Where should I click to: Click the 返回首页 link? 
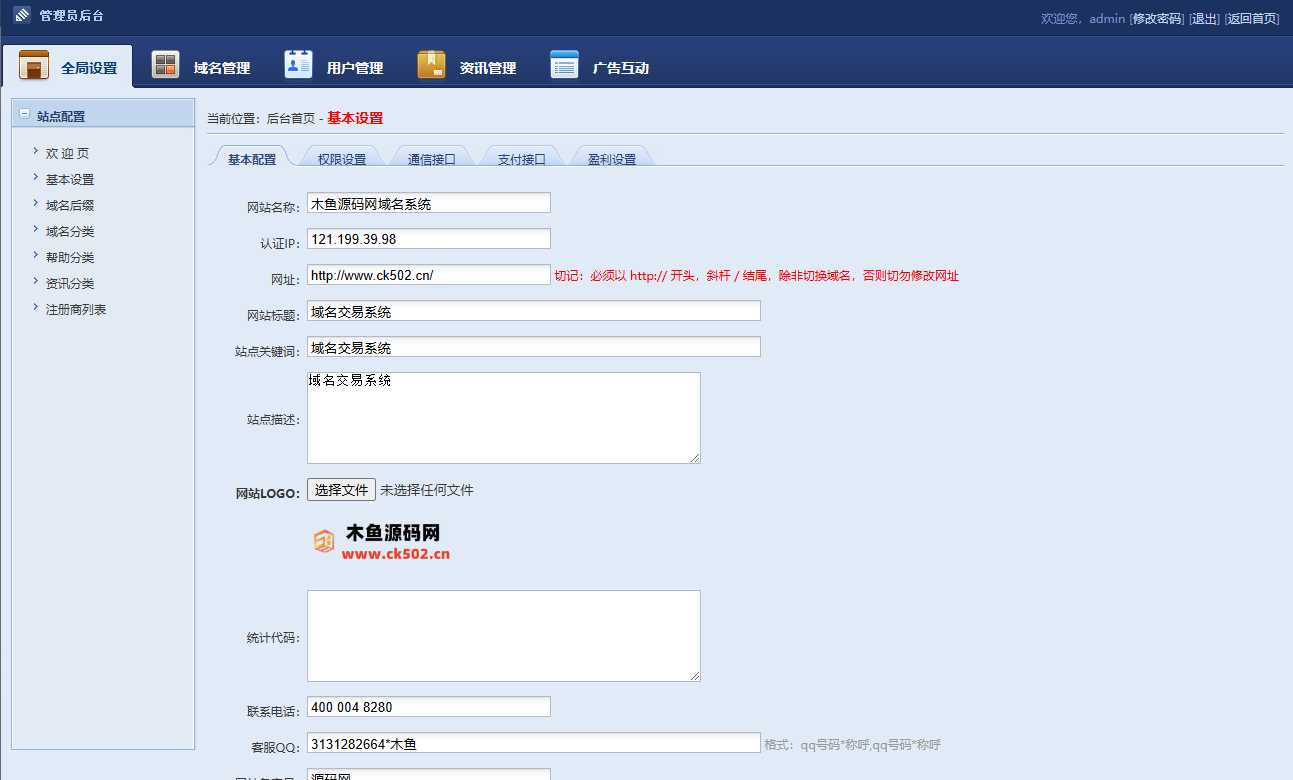tap(1252, 18)
